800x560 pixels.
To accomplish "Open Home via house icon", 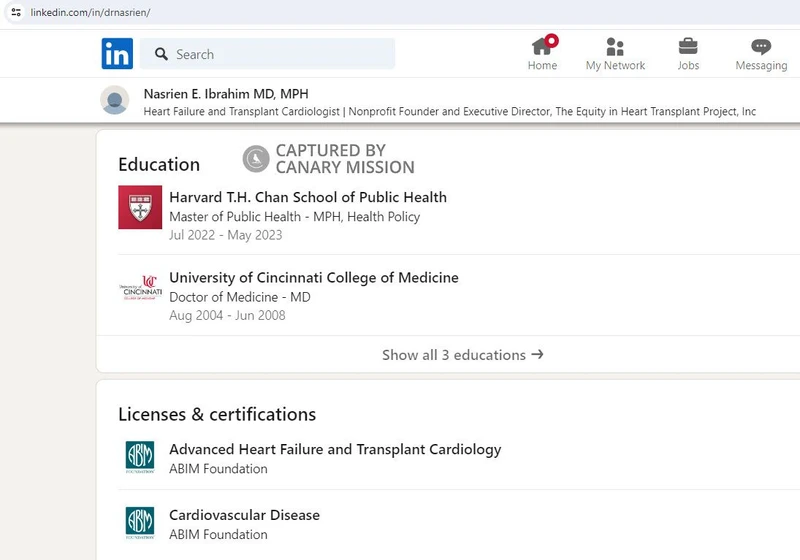I will 541,46.
